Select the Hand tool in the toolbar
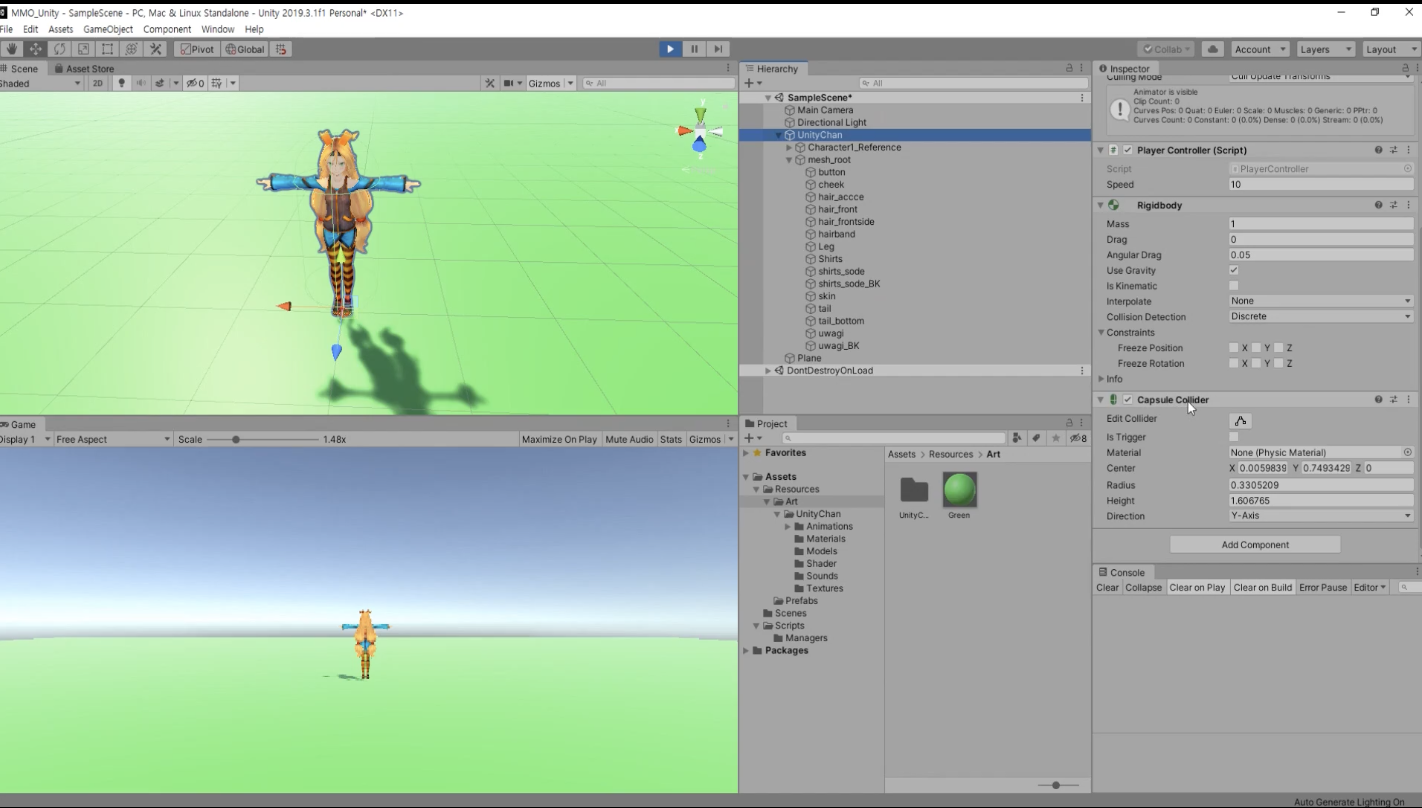This screenshot has width=1422, height=808. point(12,49)
